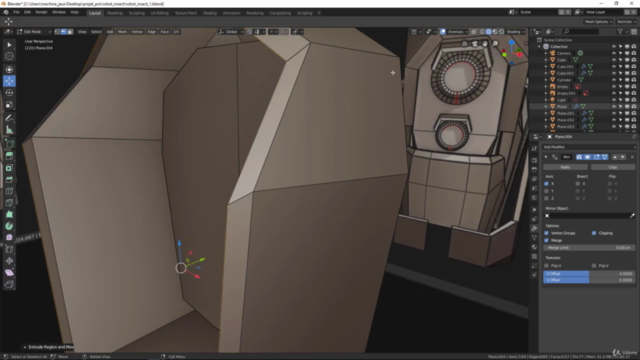
Task: Click the Extrude Region operator panel header
Action: pos(49,347)
